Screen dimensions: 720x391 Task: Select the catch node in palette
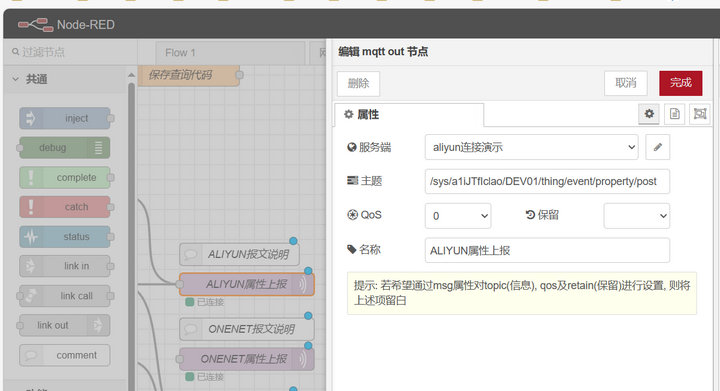click(65, 207)
